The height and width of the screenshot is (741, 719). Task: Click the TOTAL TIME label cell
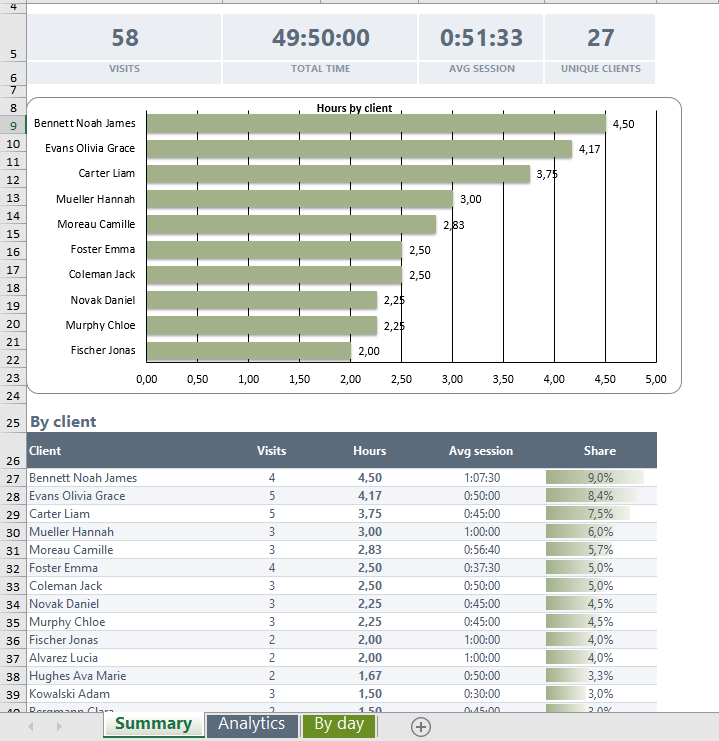click(x=320, y=72)
